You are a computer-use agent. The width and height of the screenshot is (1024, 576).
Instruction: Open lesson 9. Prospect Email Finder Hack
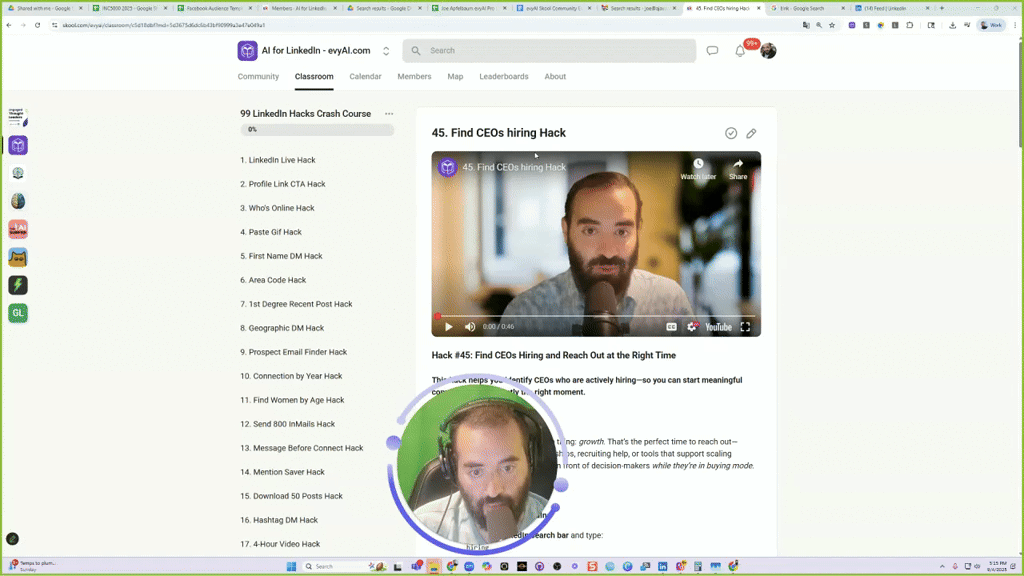(x=294, y=352)
